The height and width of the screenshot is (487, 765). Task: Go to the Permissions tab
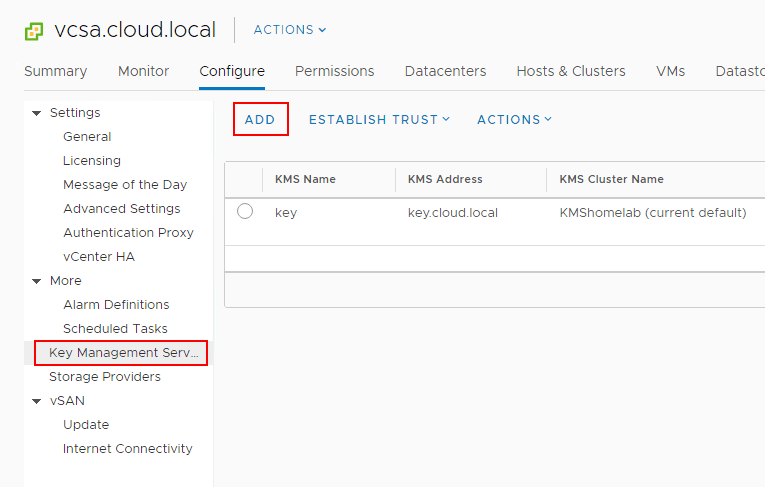[334, 71]
